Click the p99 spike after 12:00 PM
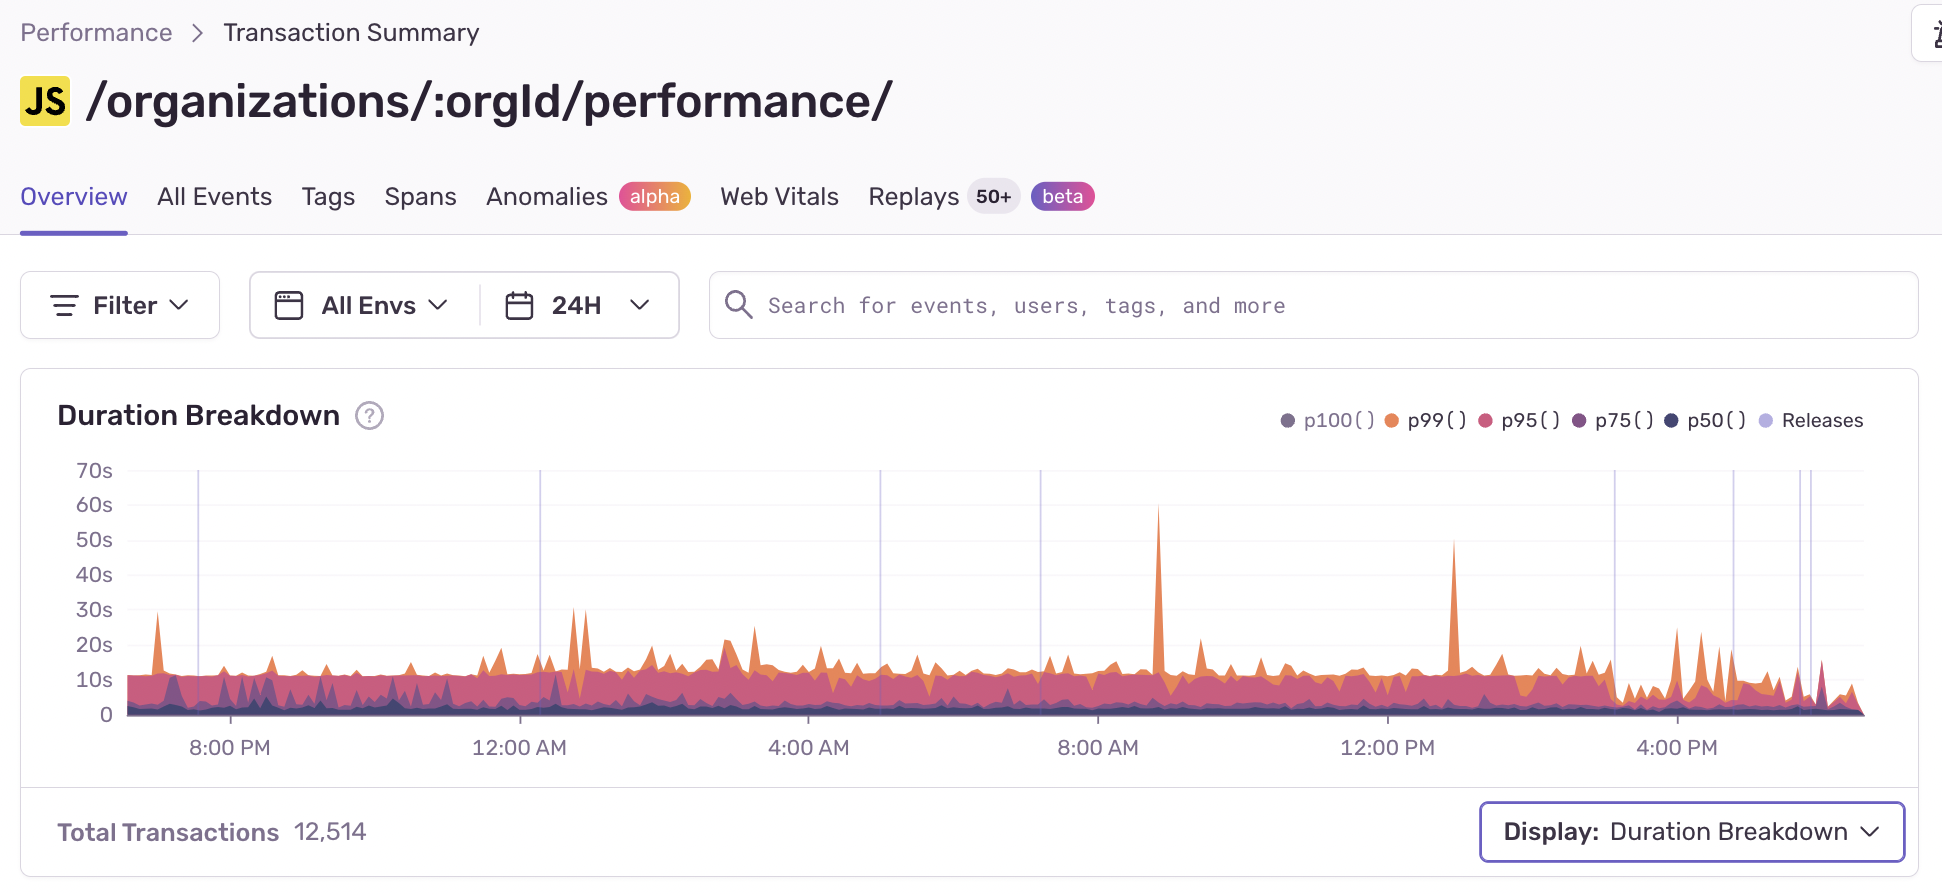The width and height of the screenshot is (1942, 894). click(x=1453, y=607)
